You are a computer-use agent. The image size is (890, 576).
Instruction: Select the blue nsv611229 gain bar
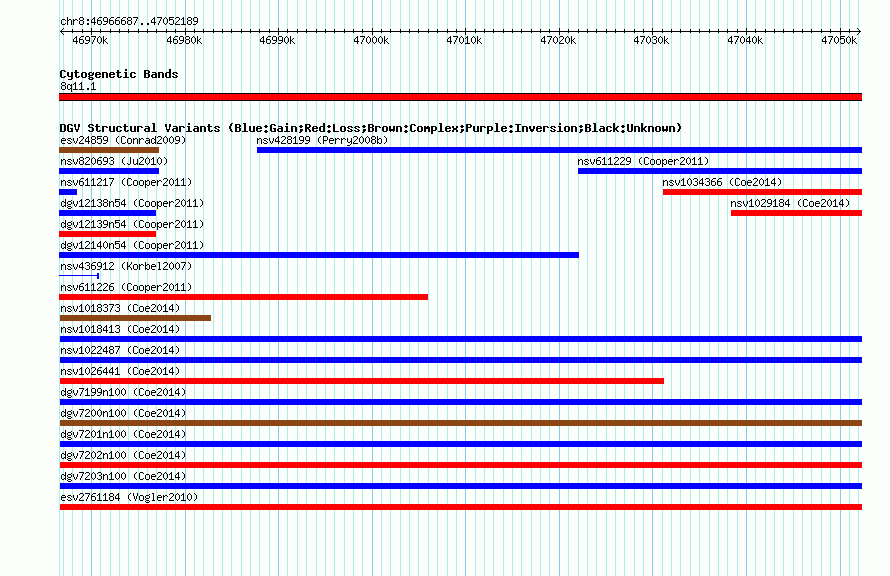click(x=720, y=171)
